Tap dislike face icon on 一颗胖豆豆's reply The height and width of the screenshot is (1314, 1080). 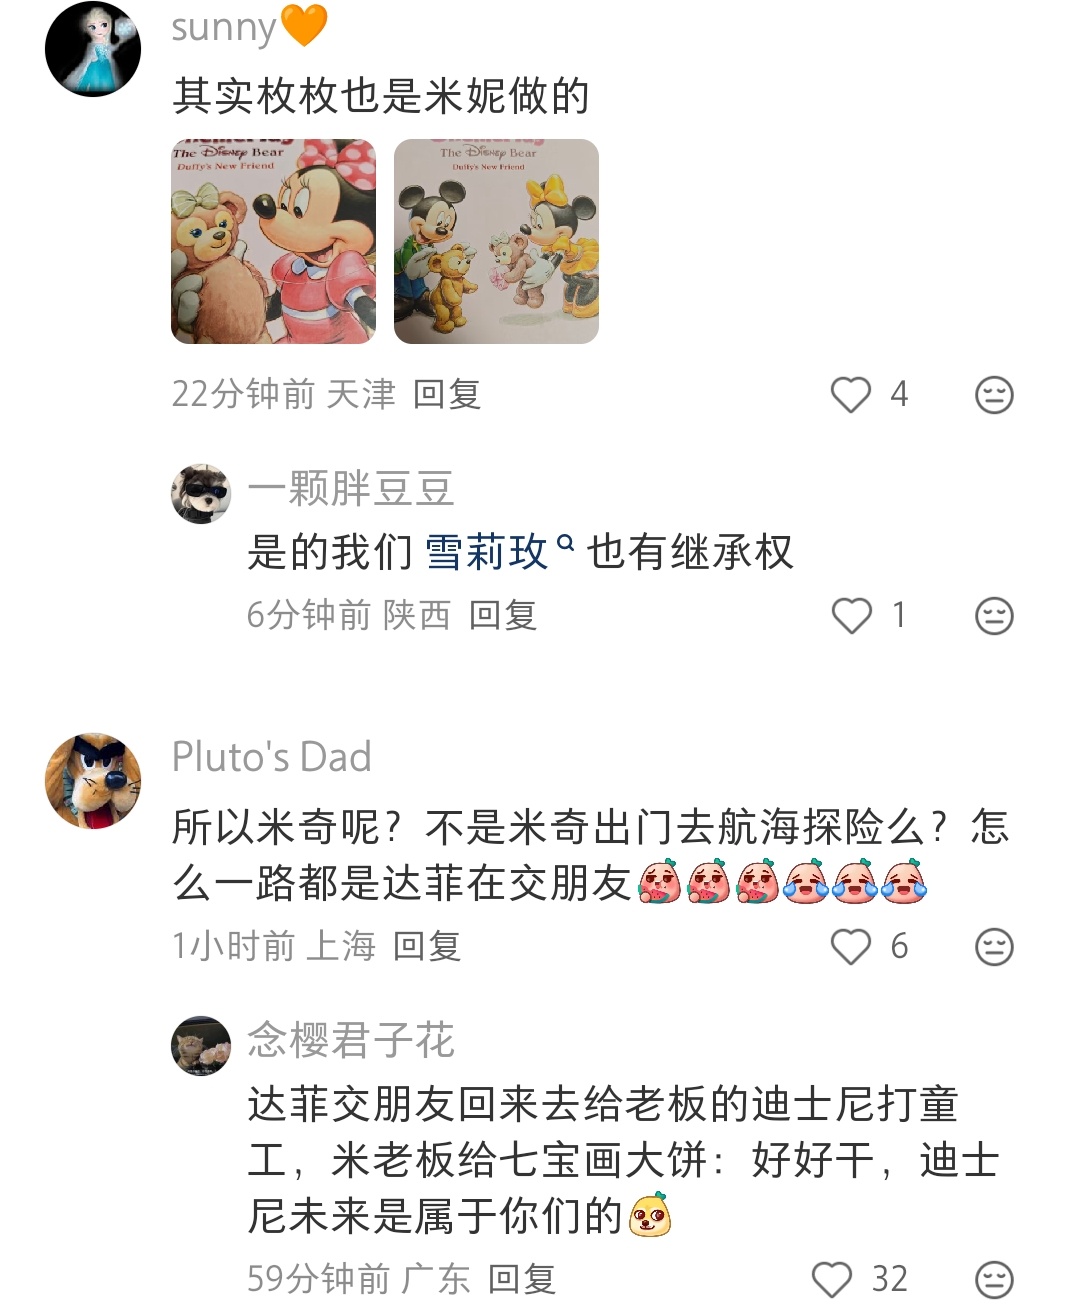994,616
